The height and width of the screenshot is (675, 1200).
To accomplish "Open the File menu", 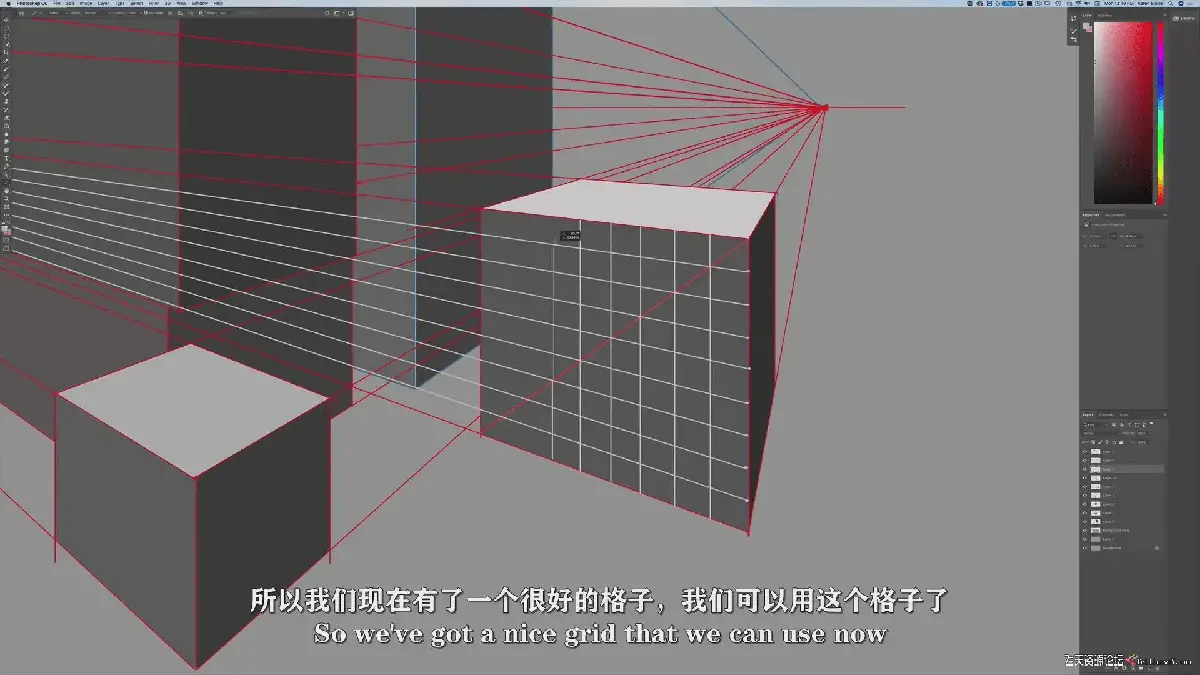I will point(57,4).
